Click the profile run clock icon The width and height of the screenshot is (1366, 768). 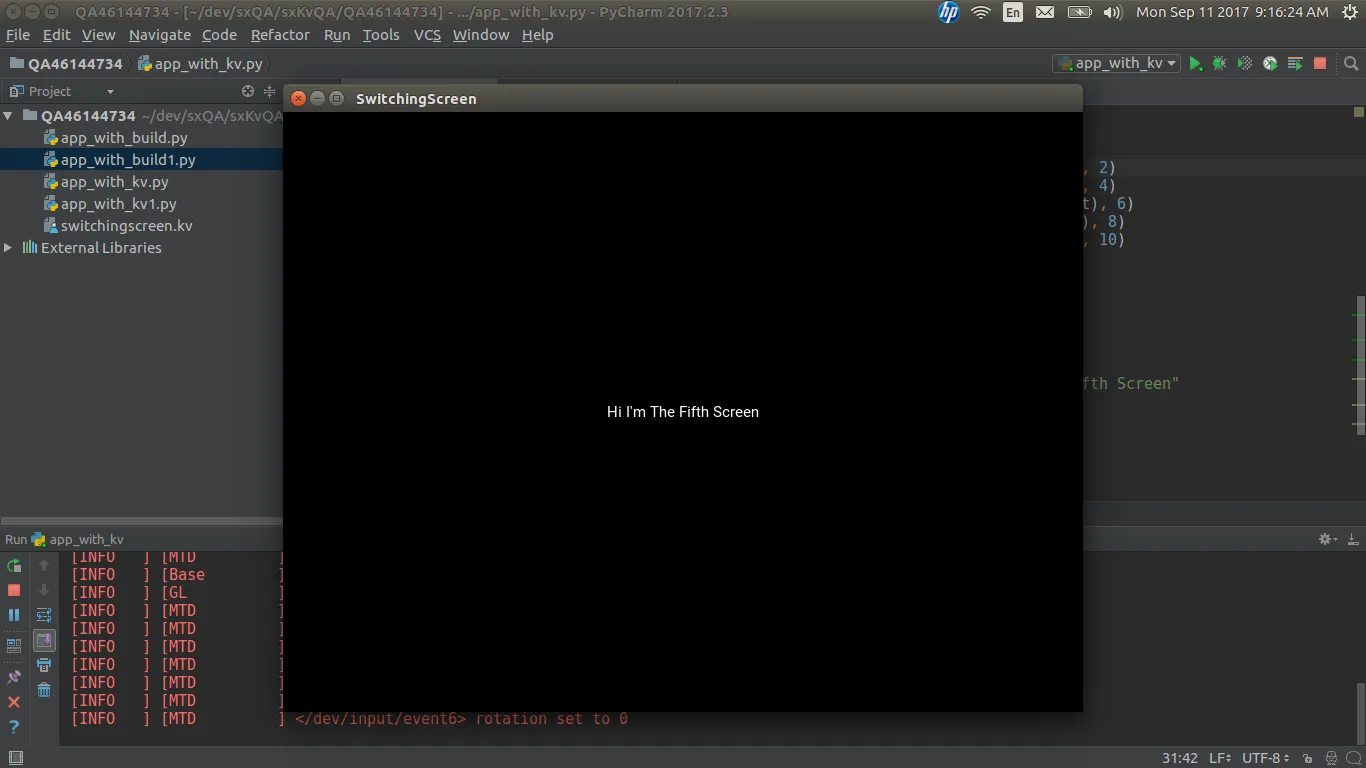tap(1270, 63)
